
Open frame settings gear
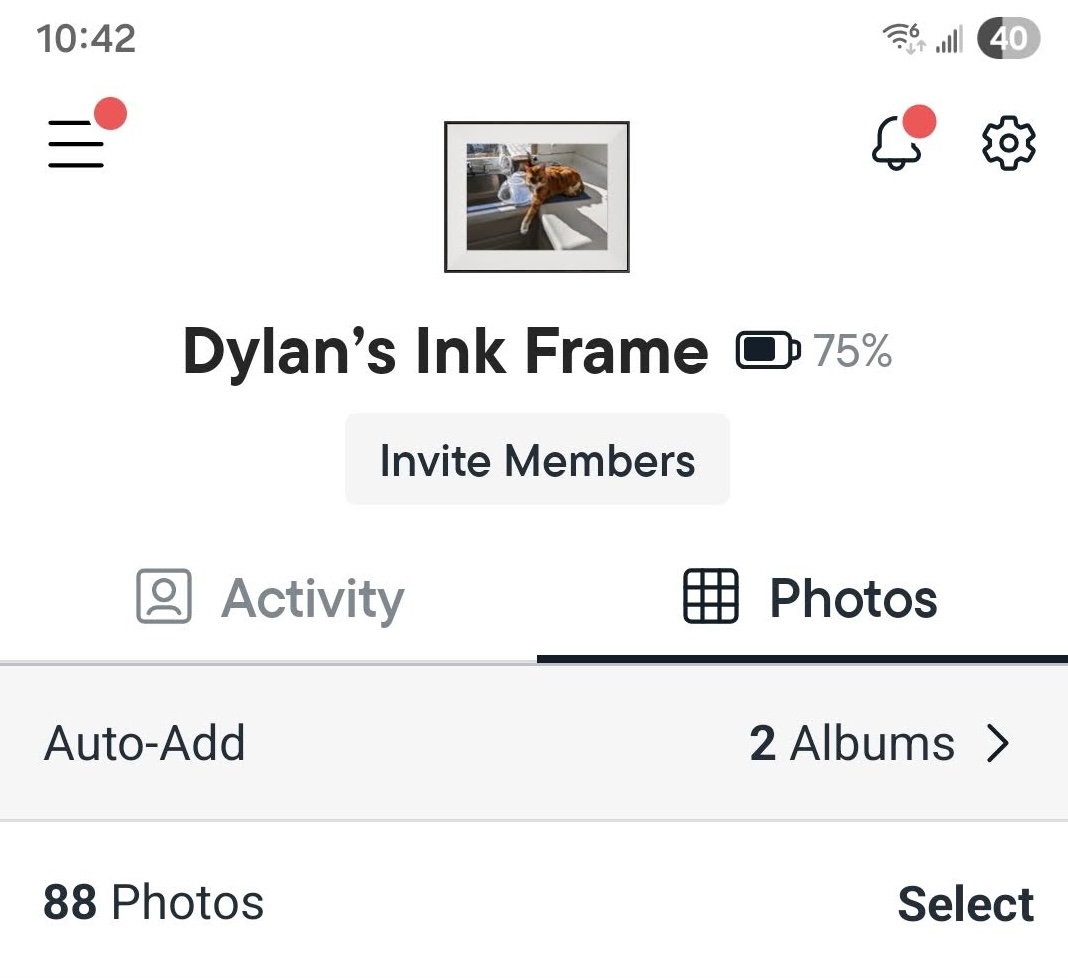[1008, 144]
